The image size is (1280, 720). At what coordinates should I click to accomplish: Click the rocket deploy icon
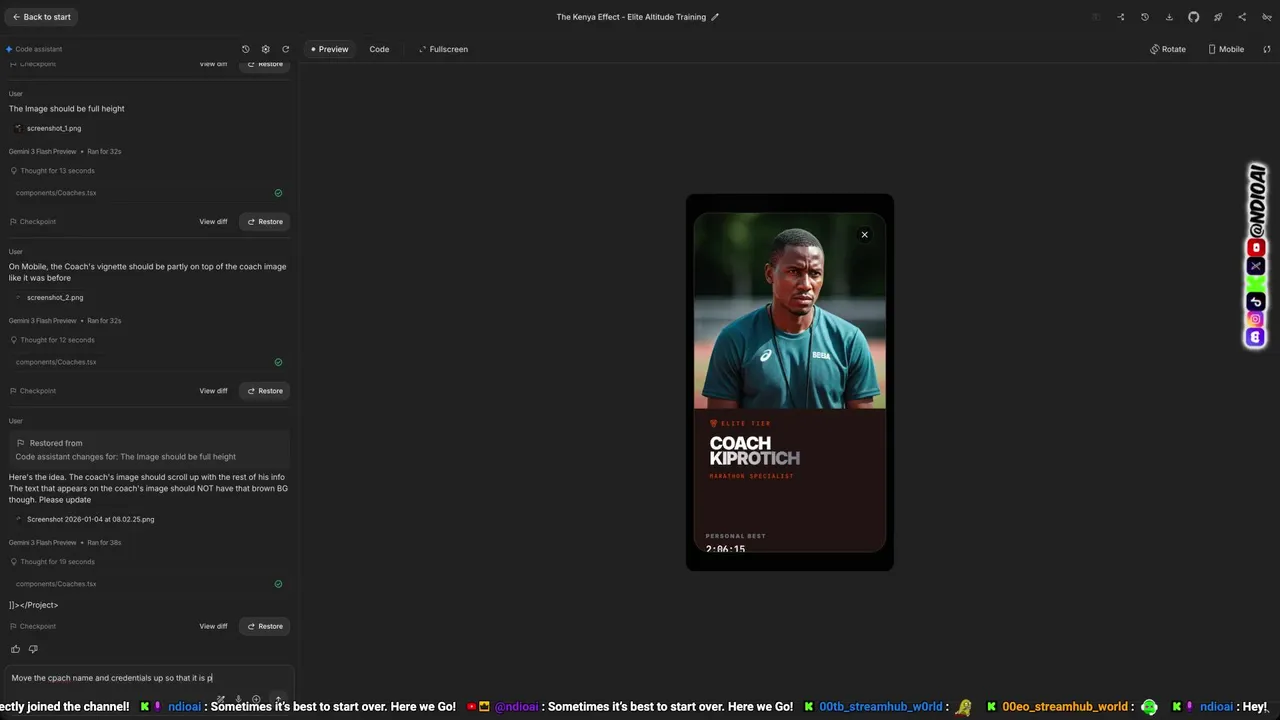pyautogui.click(x=1218, y=17)
